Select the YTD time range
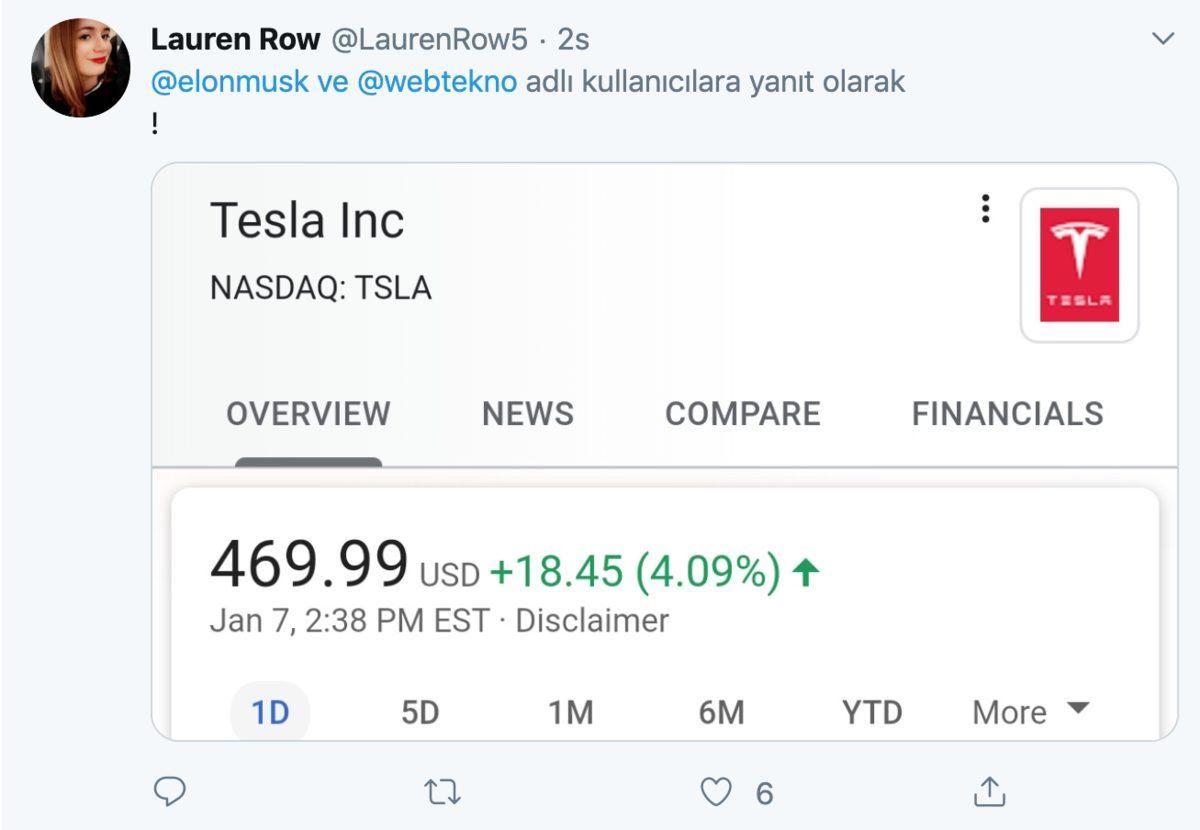 click(873, 712)
